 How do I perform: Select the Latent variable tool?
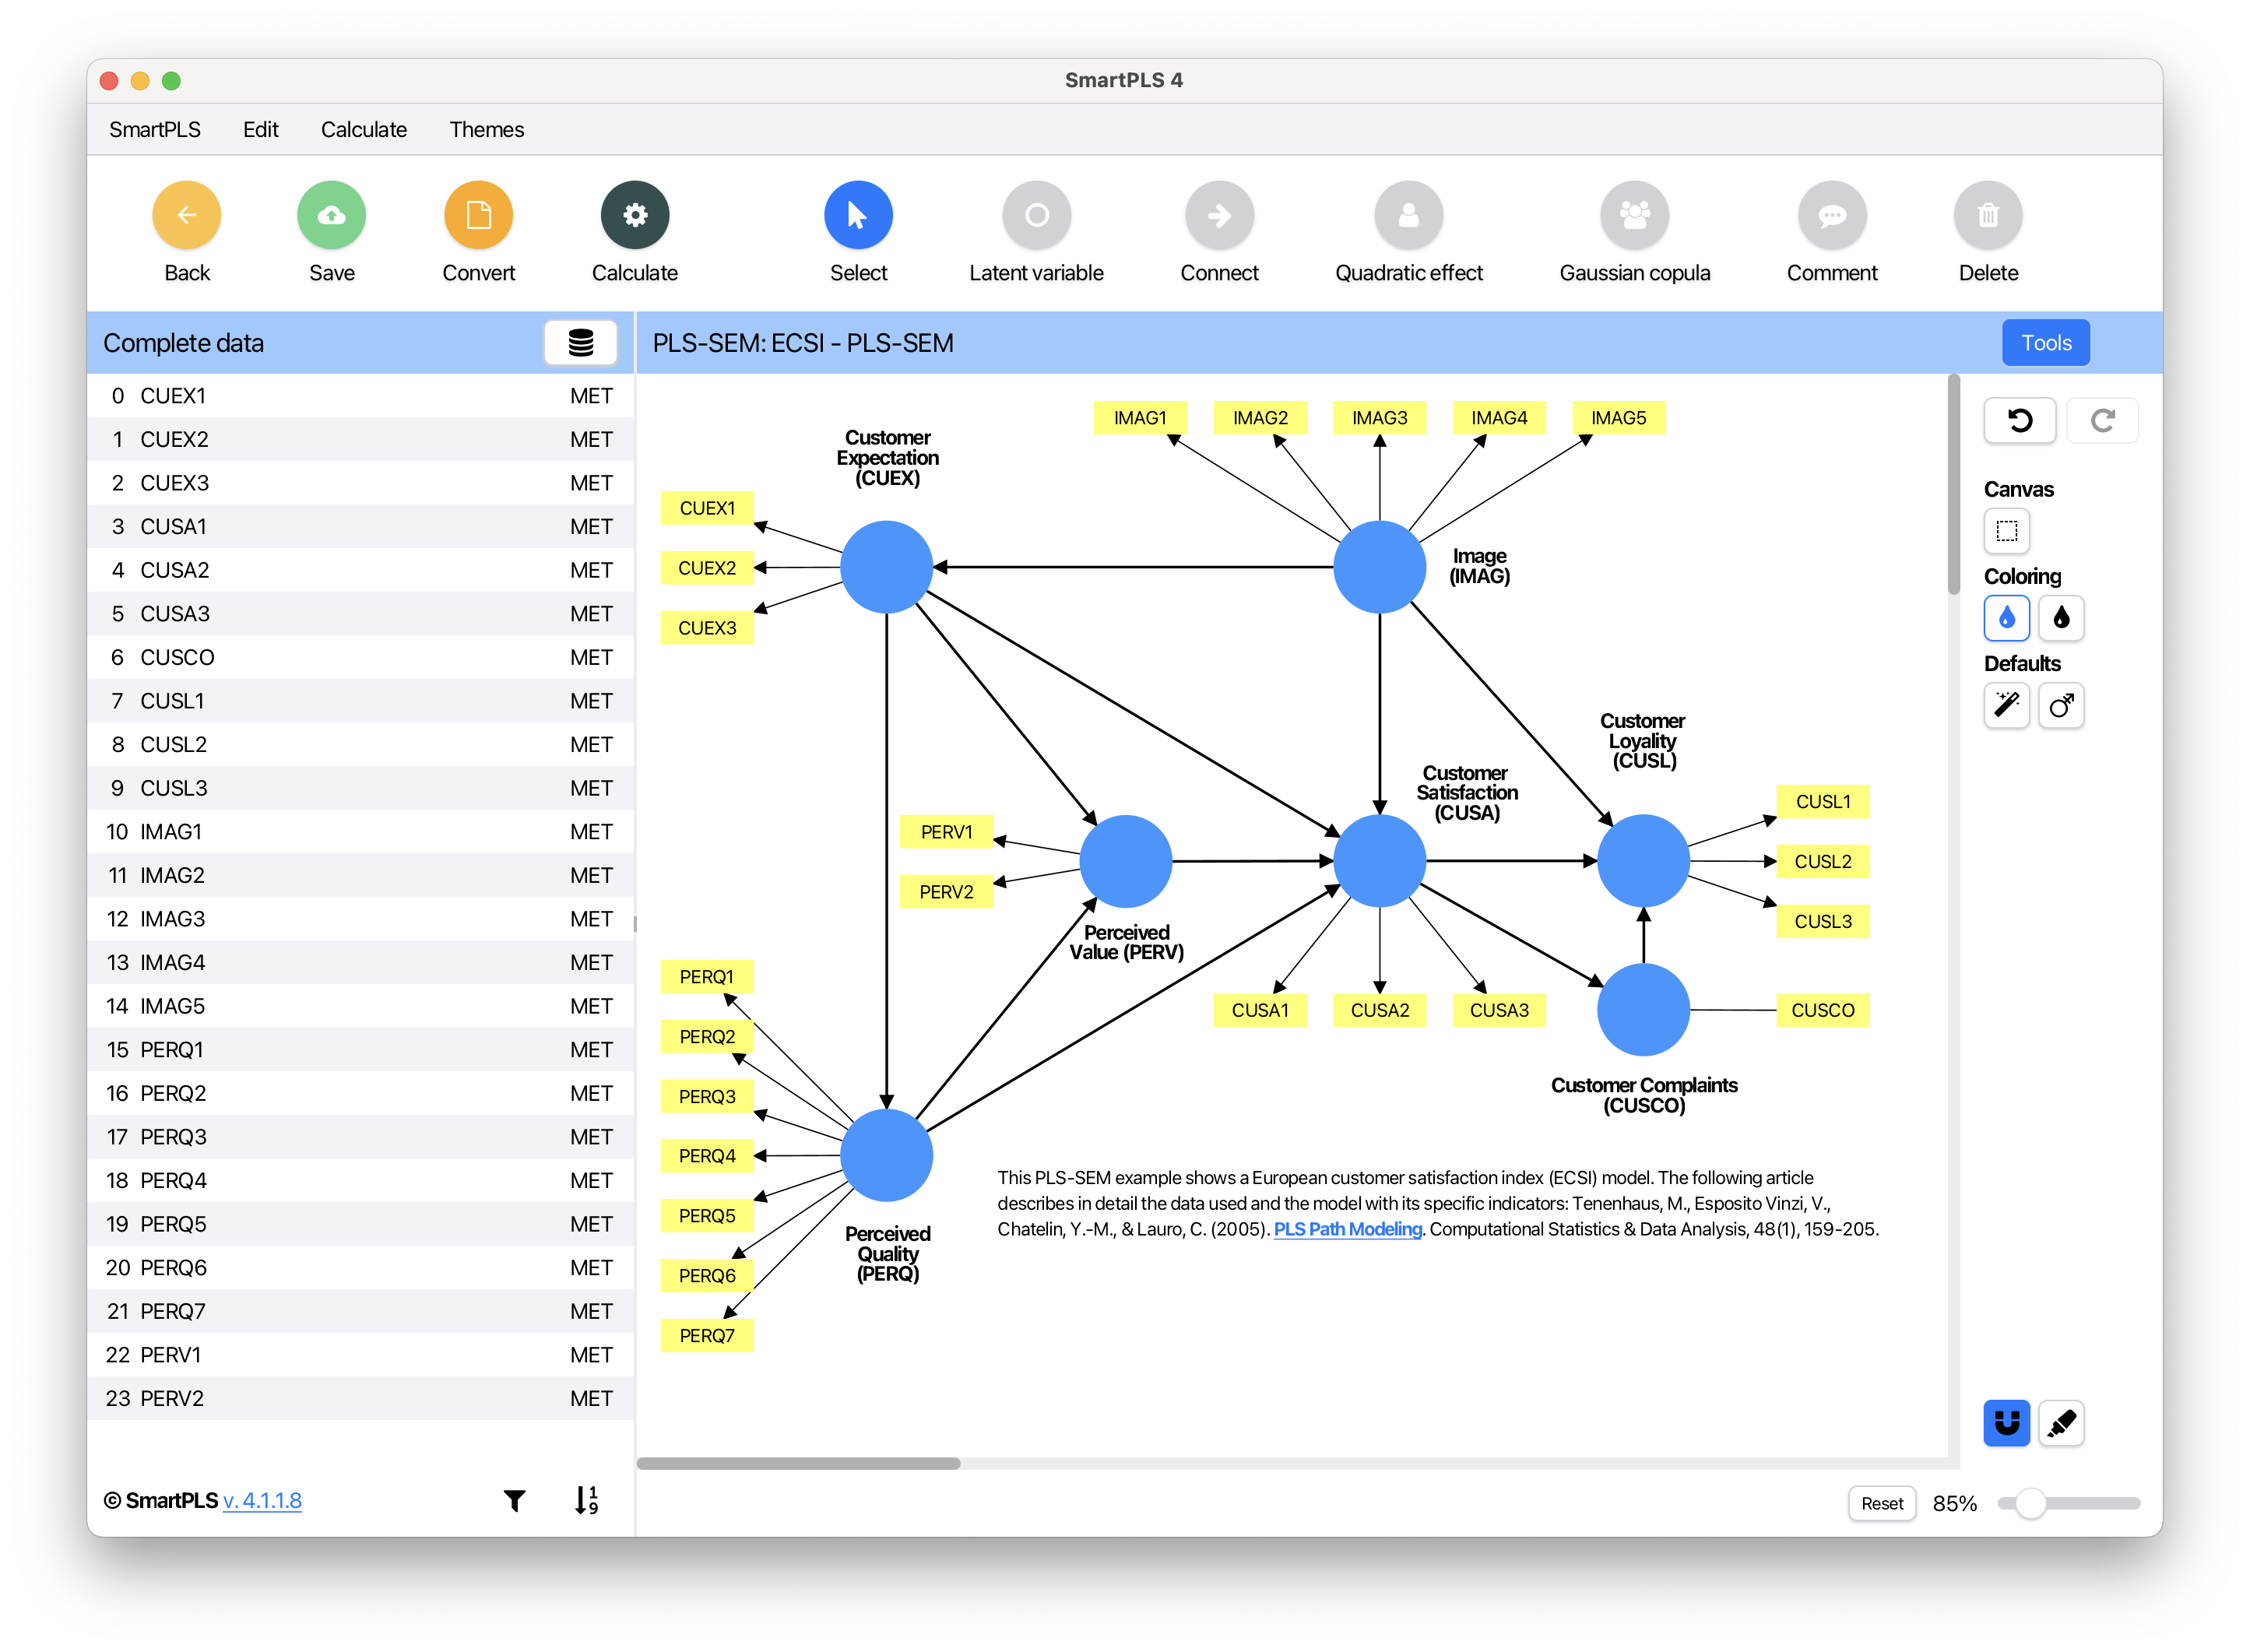[x=1036, y=215]
